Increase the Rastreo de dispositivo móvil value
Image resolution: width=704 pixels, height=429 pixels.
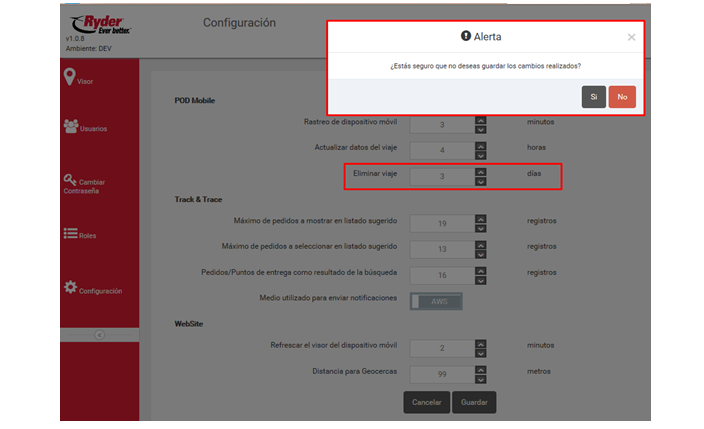coord(481,120)
